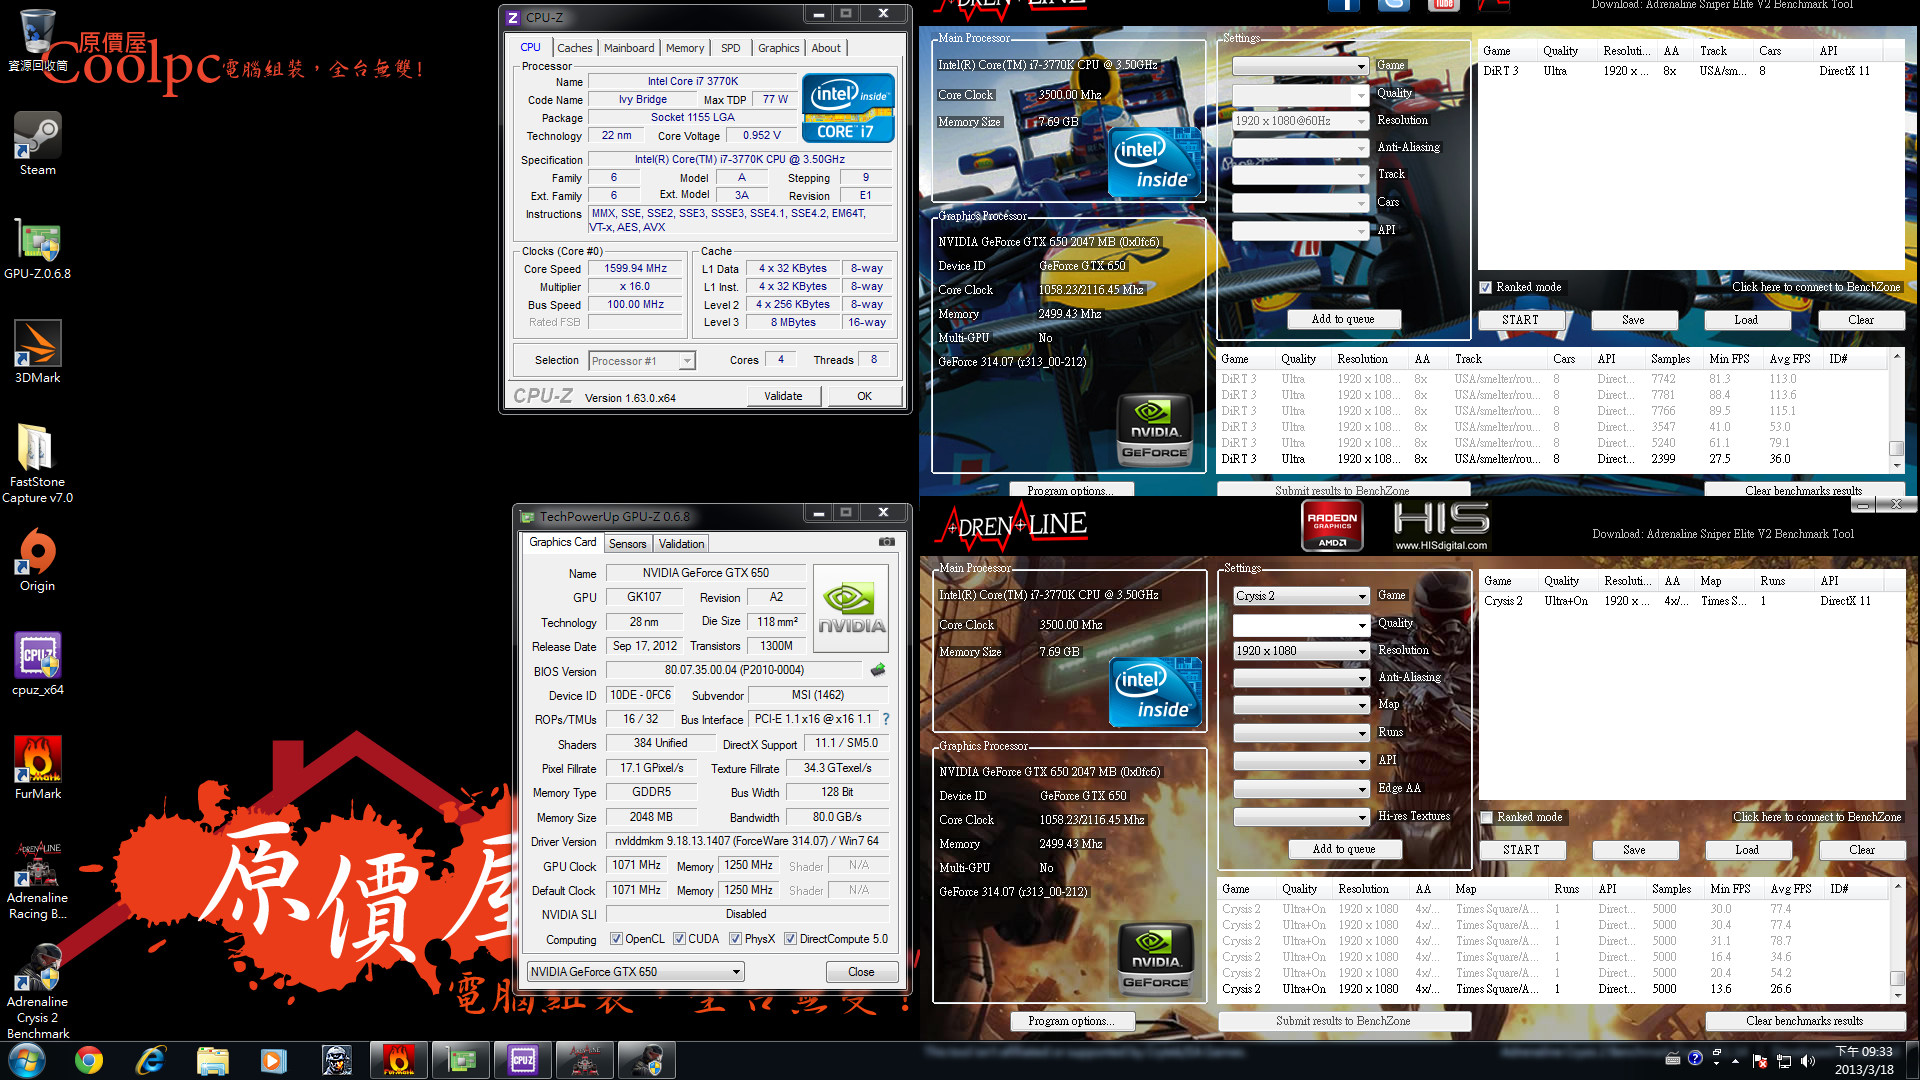Open Google Chrome from the taskbar
This screenshot has height=1080, width=1920.
coord(89,1060)
